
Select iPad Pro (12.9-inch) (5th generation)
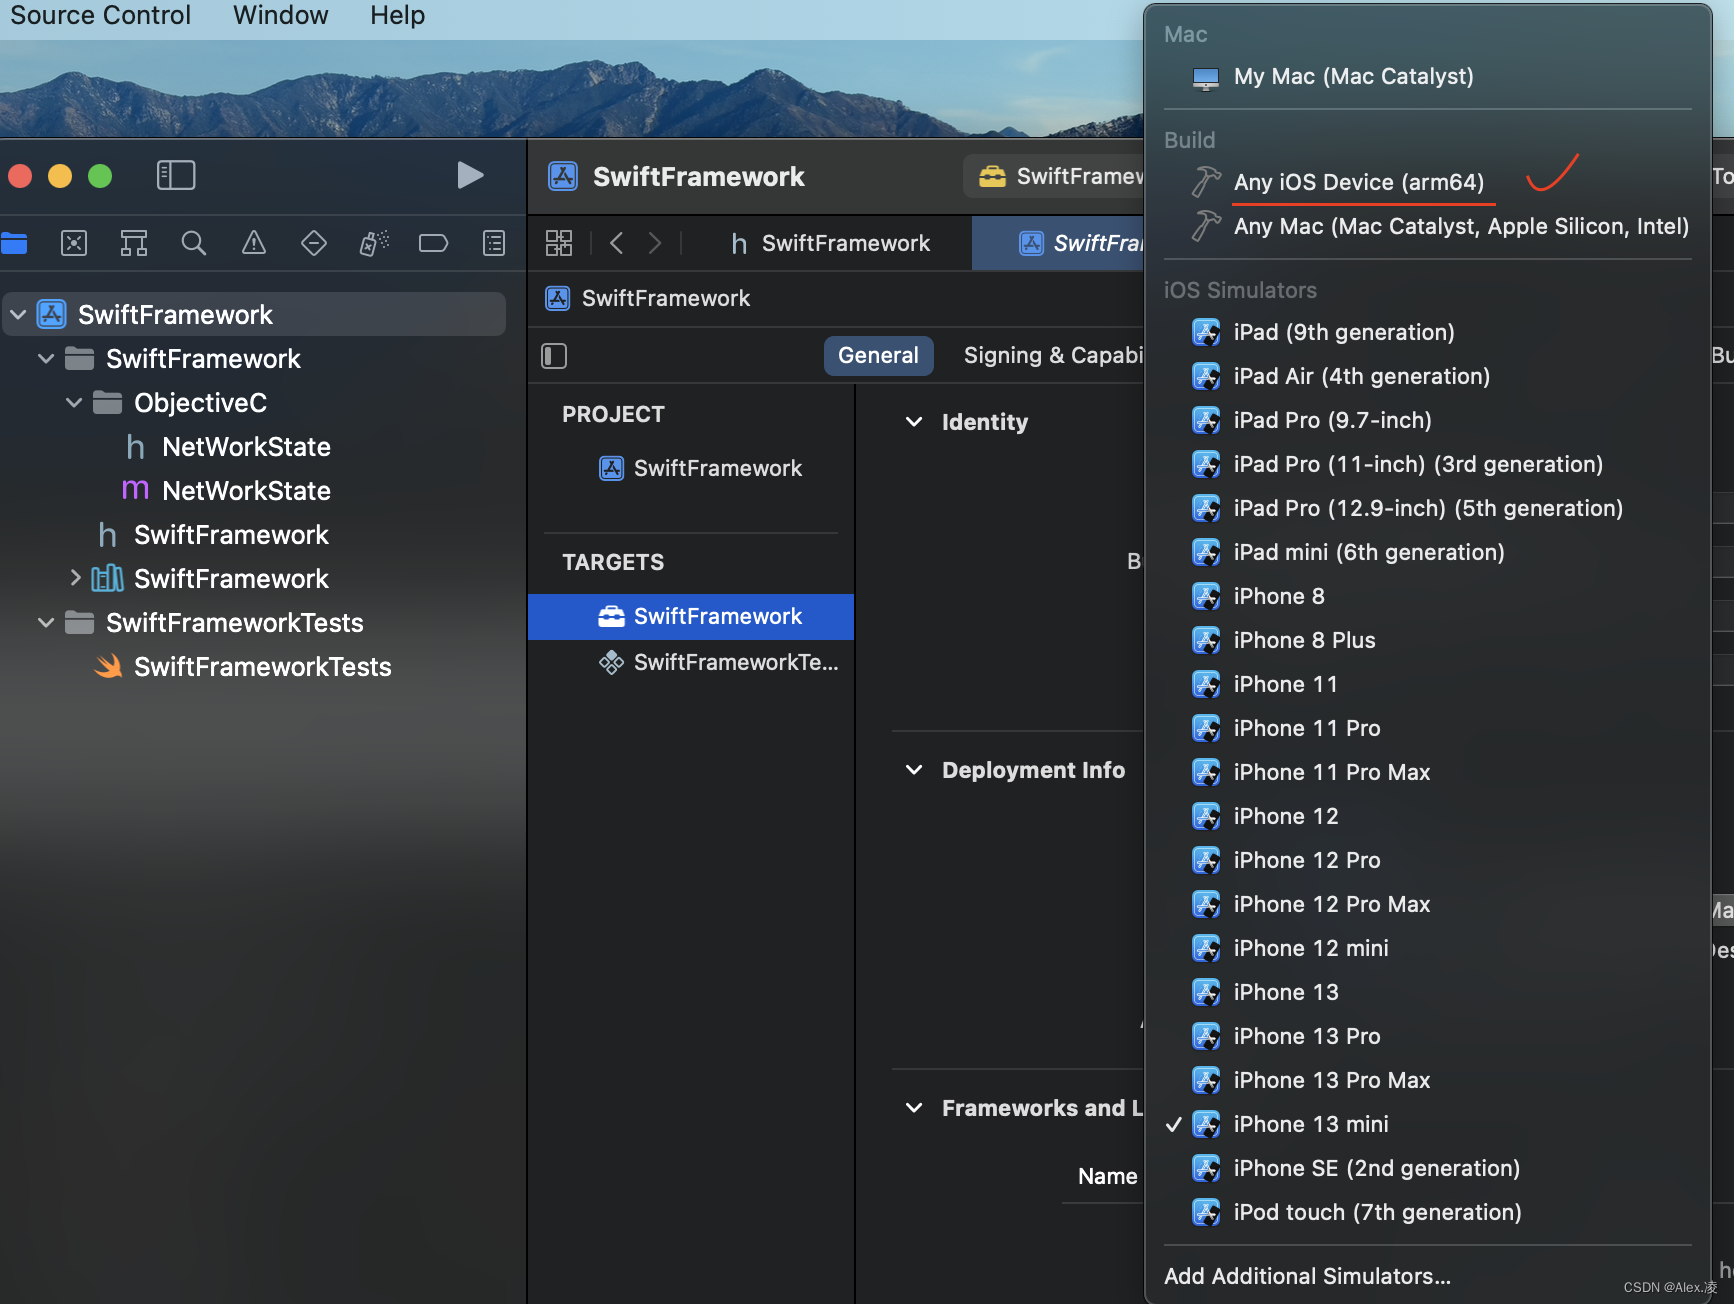pyautogui.click(x=1428, y=508)
